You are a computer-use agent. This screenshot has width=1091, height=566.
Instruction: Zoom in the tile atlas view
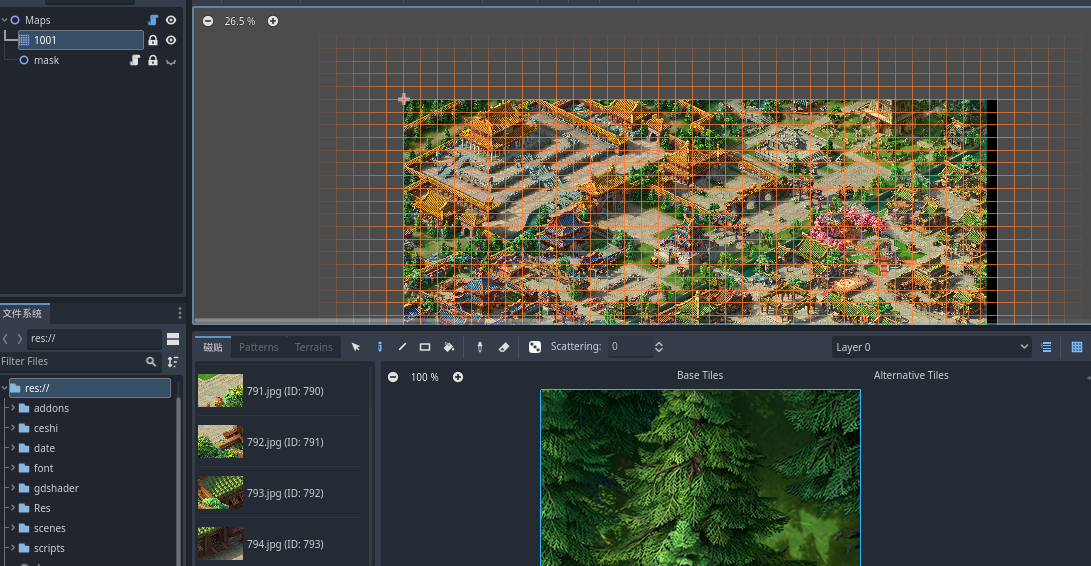[458, 377]
